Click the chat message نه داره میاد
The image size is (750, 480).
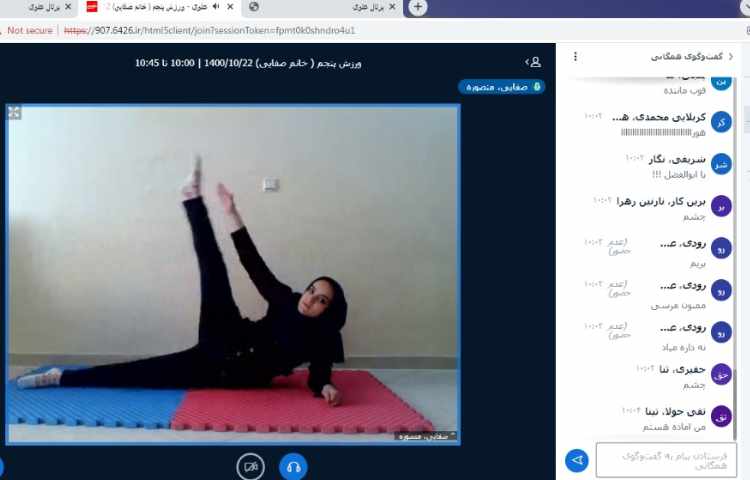tap(684, 348)
